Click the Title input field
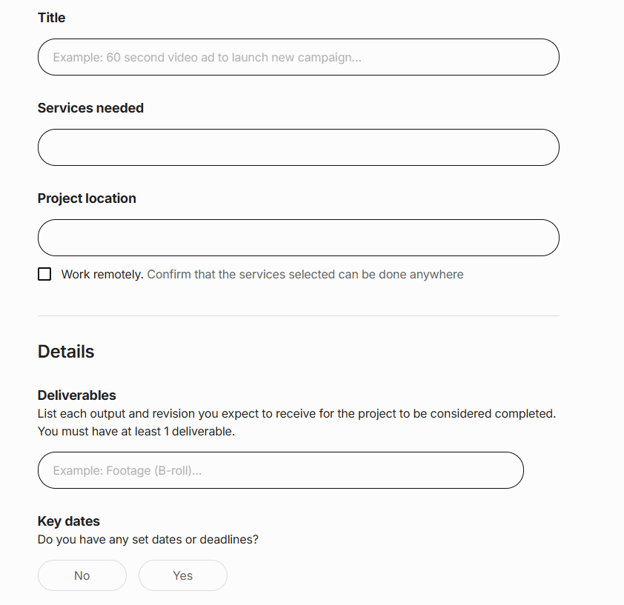 click(298, 57)
